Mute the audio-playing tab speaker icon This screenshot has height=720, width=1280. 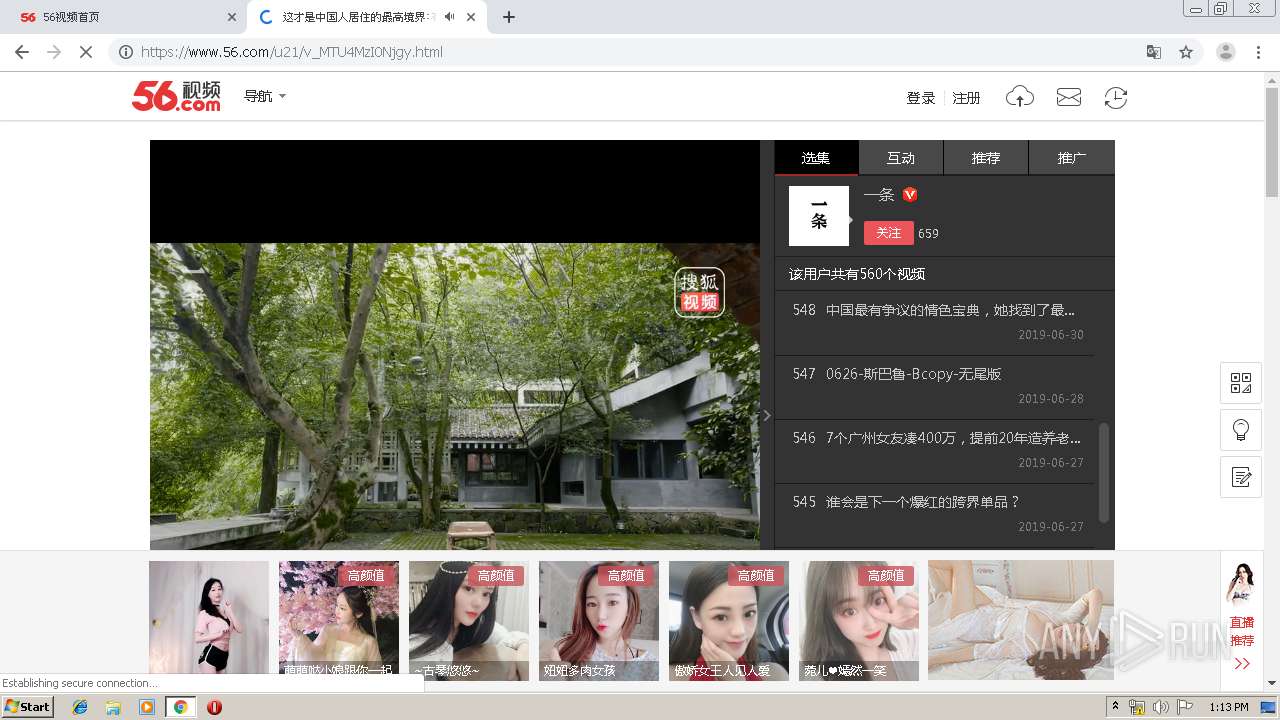(x=450, y=17)
